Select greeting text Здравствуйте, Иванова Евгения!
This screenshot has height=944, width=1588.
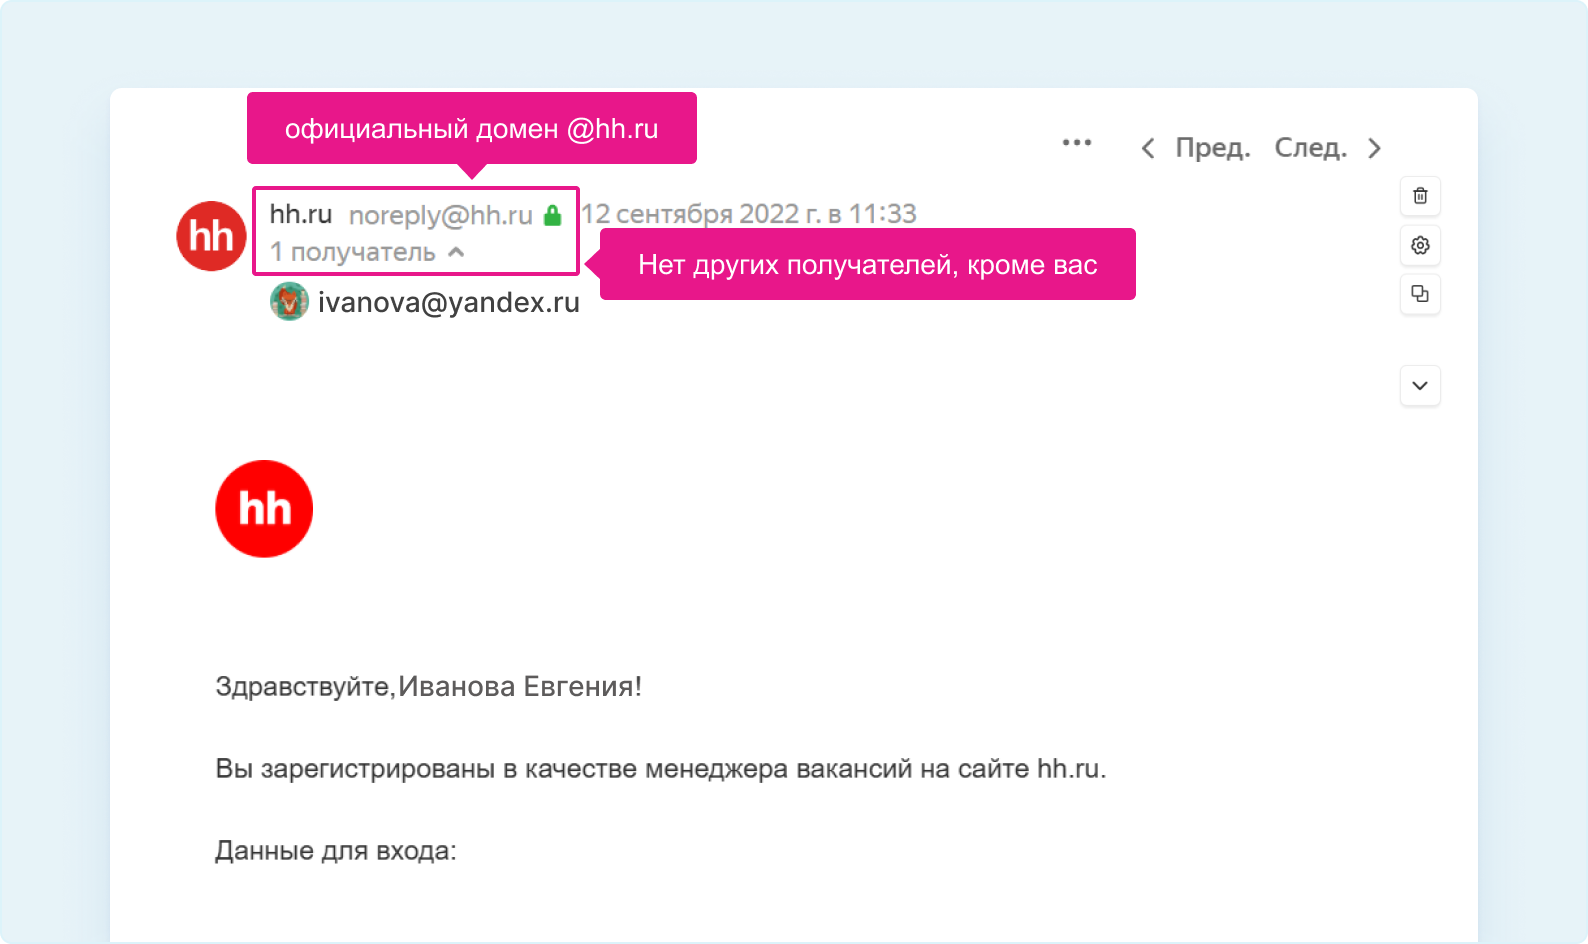click(x=429, y=687)
